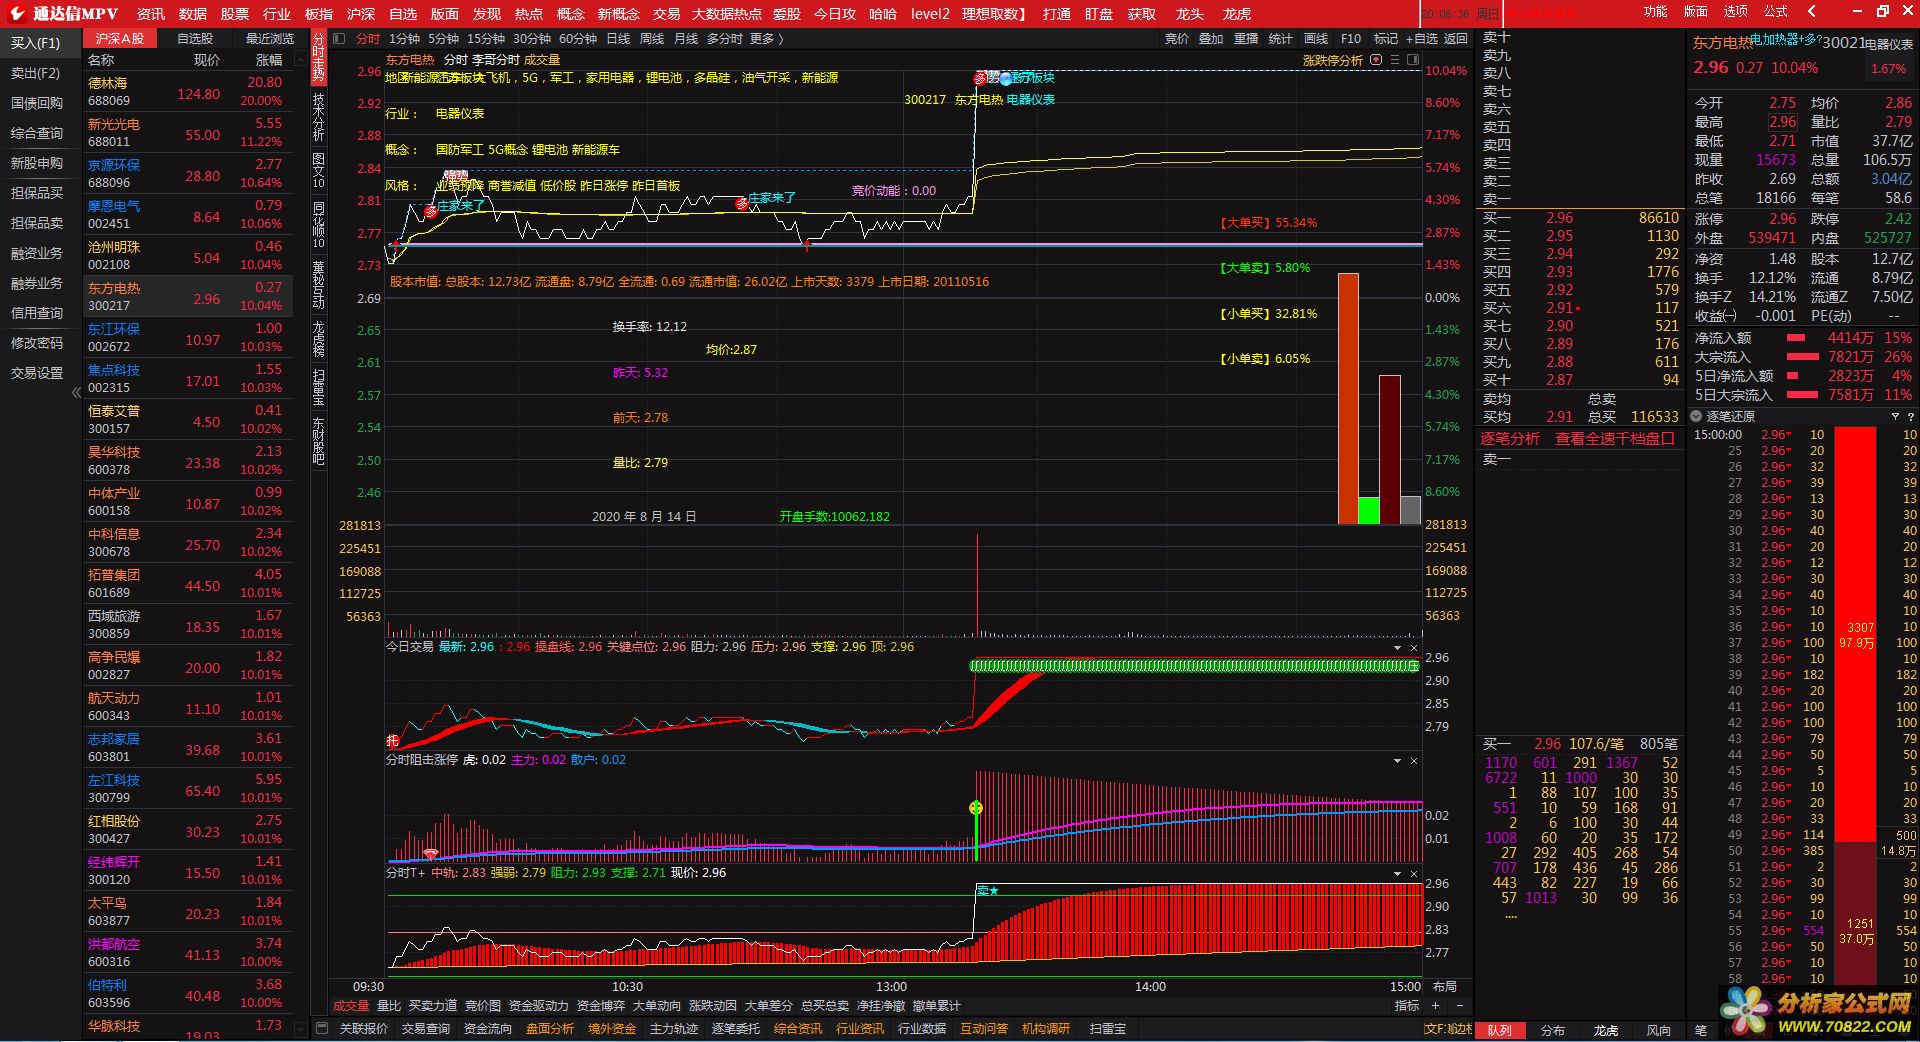Open 盘面分析 bottom tab
This screenshot has height=1042, width=1920.
coord(550,1028)
